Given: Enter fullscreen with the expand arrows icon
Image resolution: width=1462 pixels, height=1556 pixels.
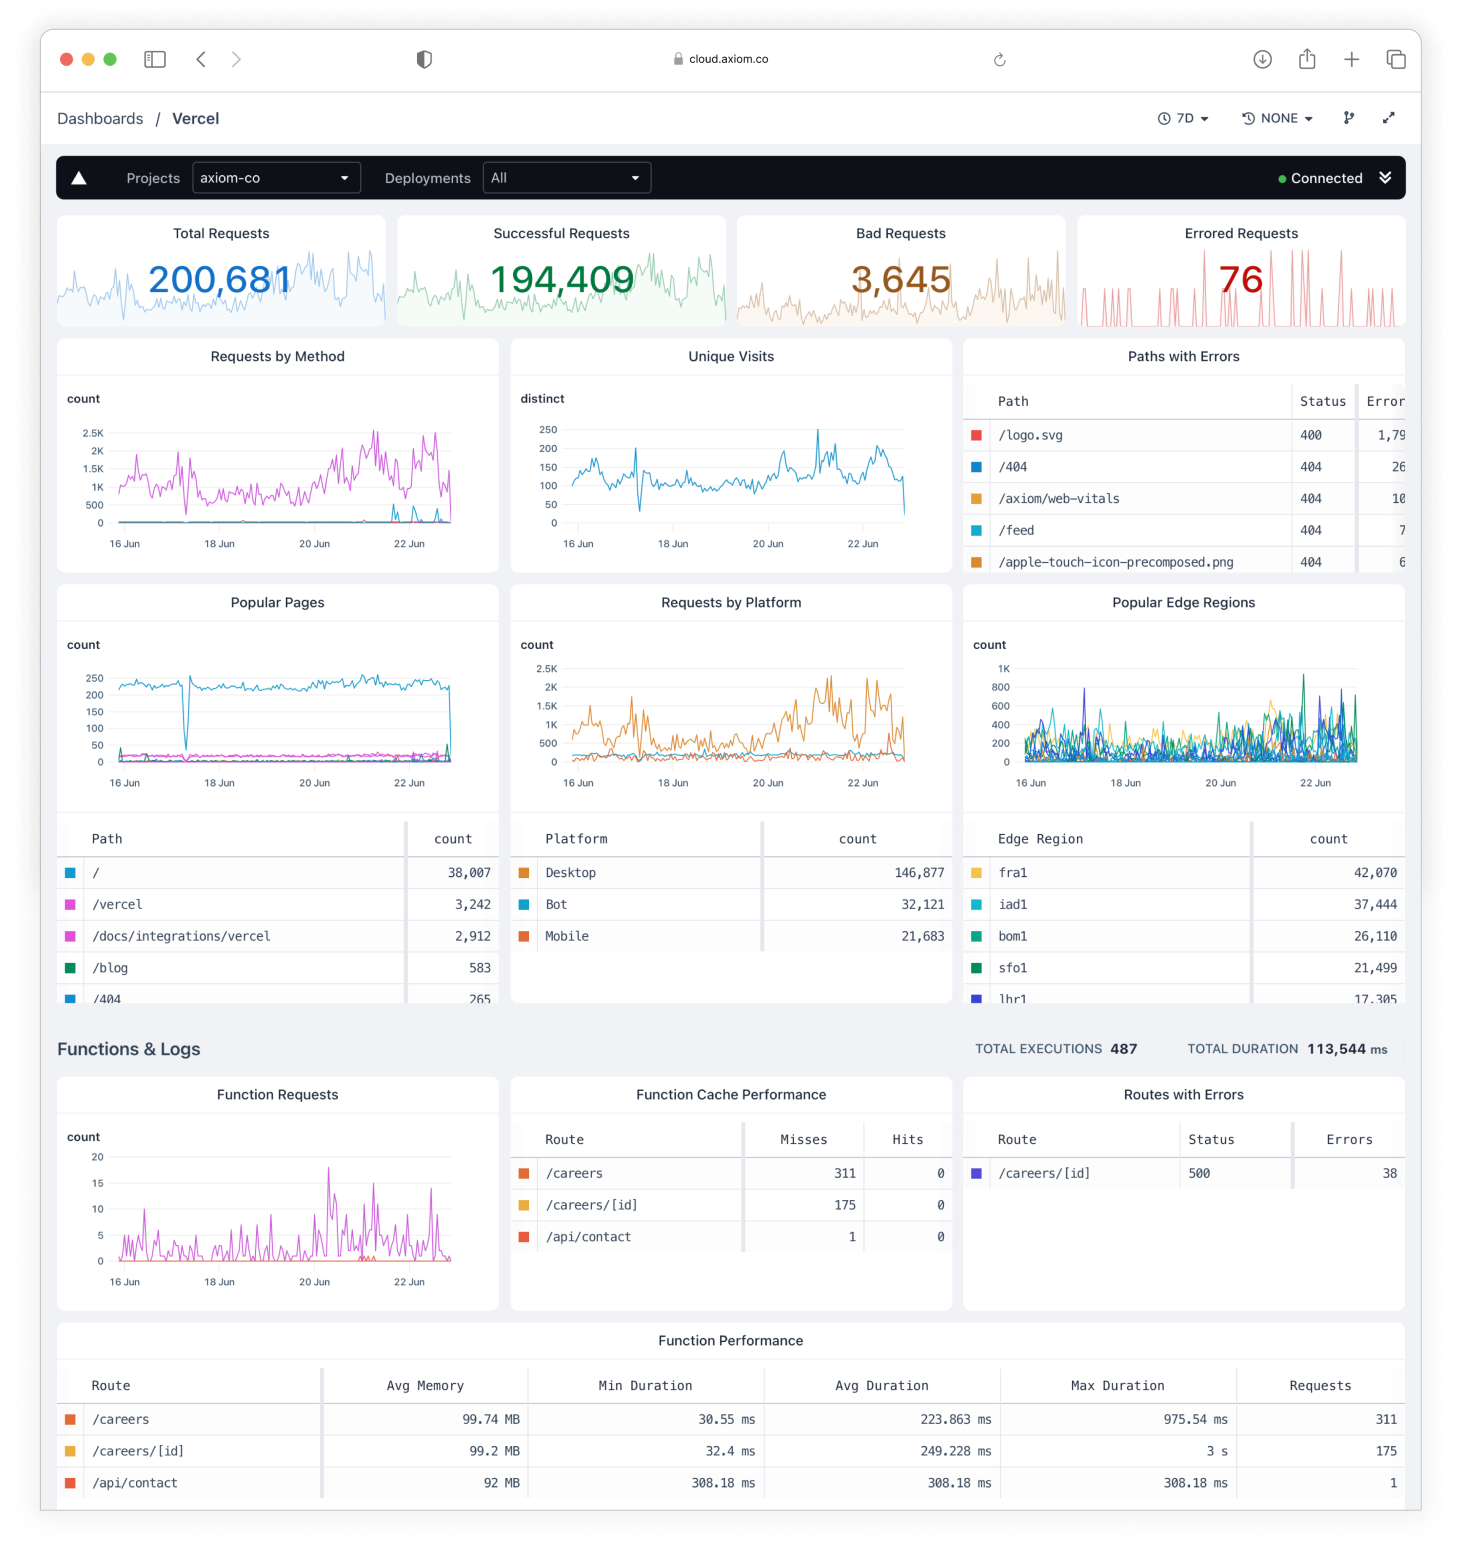Looking at the screenshot, I should (1388, 118).
